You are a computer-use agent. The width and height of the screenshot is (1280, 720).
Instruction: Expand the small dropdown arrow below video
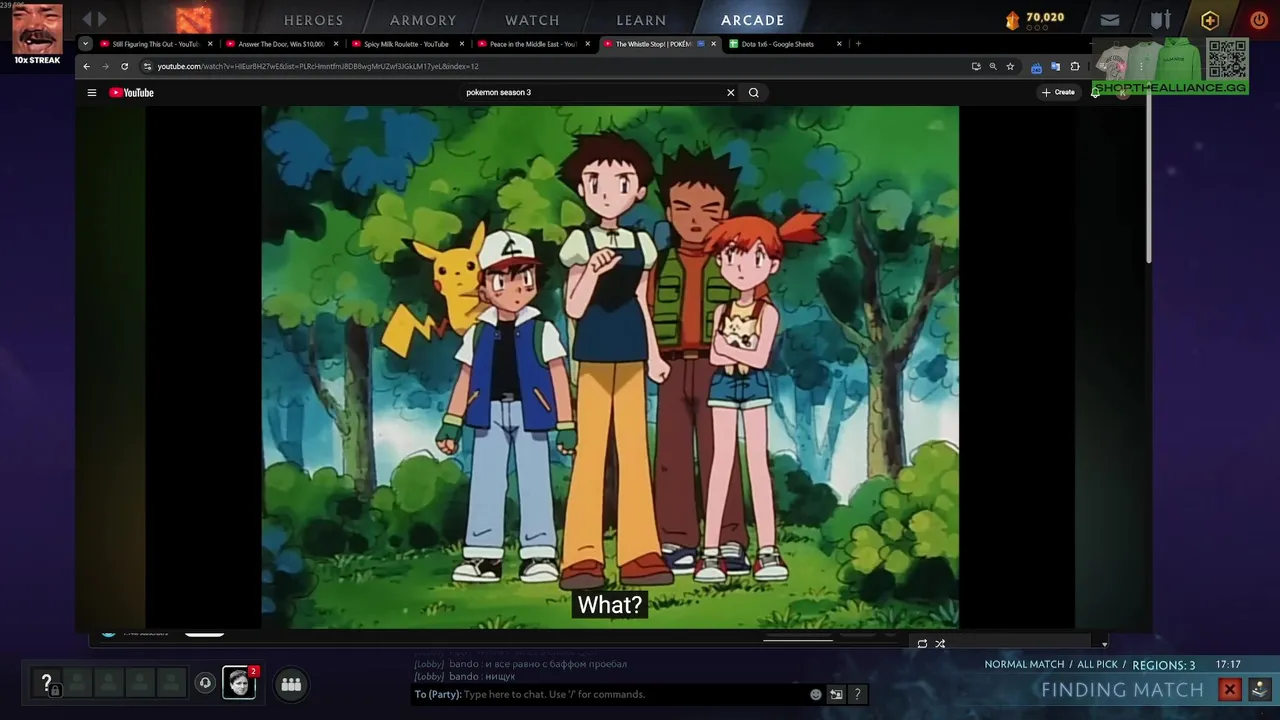point(1104,644)
